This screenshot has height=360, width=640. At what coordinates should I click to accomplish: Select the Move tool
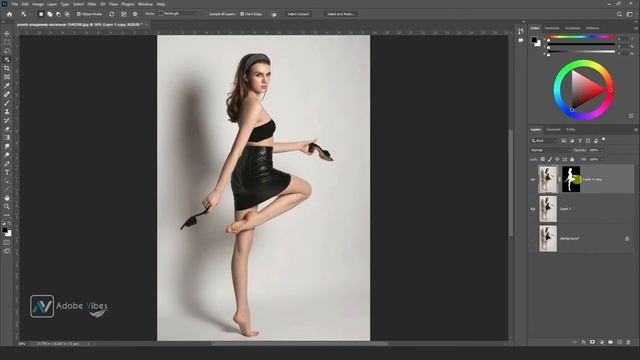tap(7, 33)
